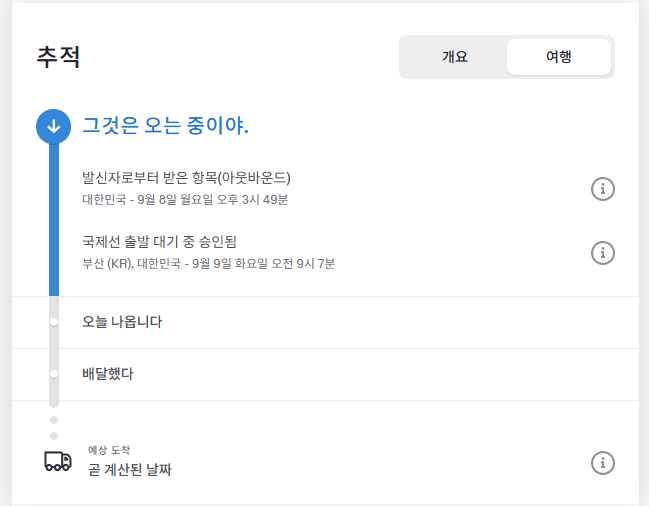Show info for 국제선 출발 대기 중 승인됨
The width and height of the screenshot is (649, 506).
(x=602, y=252)
